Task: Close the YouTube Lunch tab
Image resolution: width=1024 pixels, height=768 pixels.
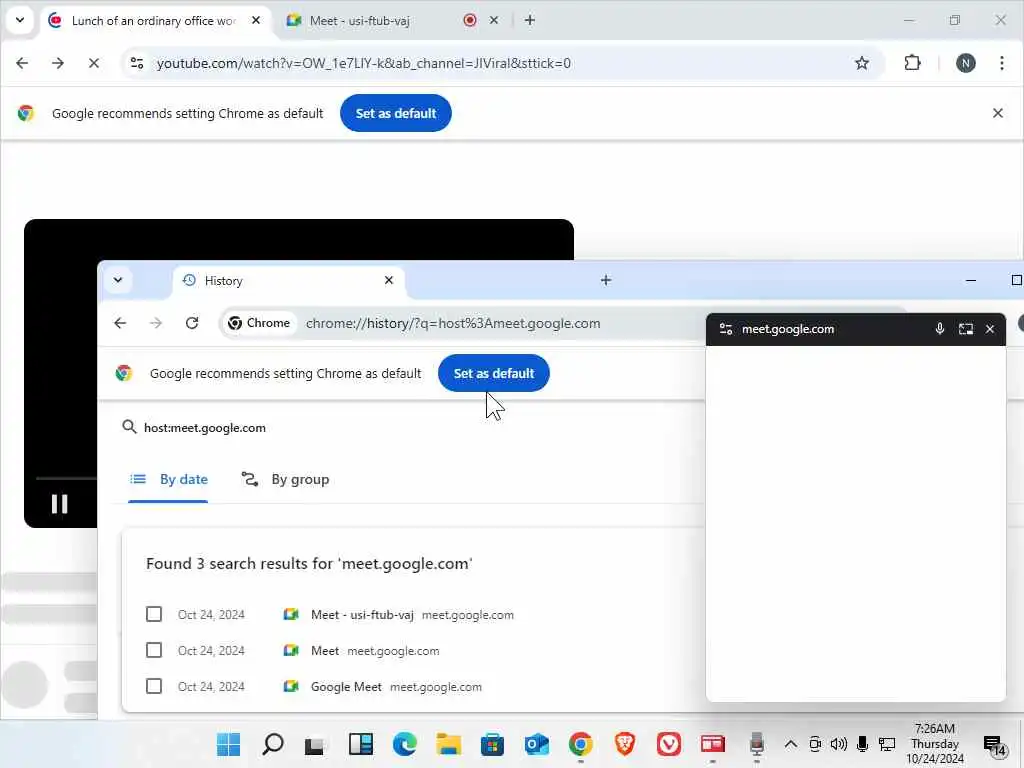Action: click(x=256, y=20)
